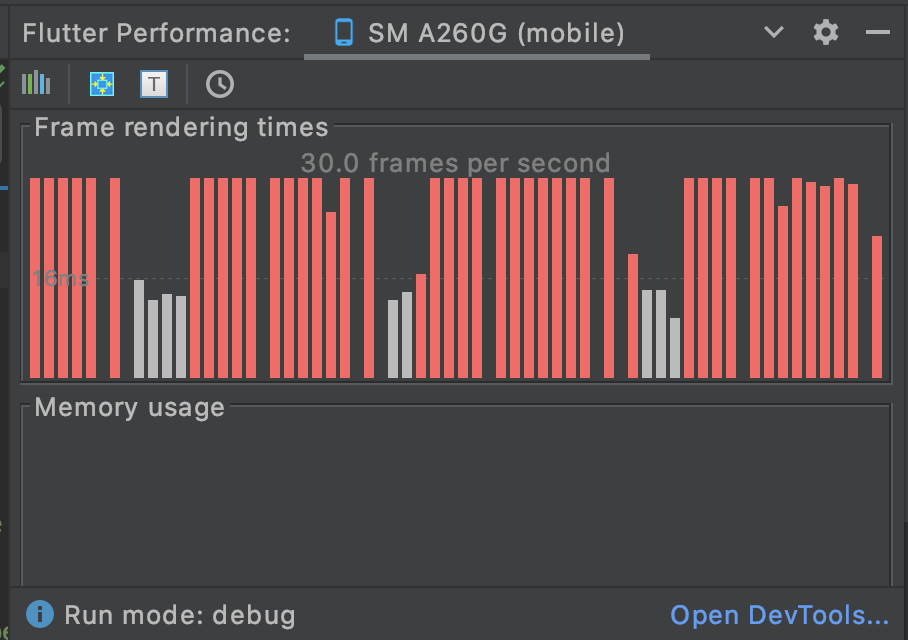Image resolution: width=908 pixels, height=640 pixels.
Task: Open the Flutter Performance settings gear
Action: pyautogui.click(x=826, y=31)
